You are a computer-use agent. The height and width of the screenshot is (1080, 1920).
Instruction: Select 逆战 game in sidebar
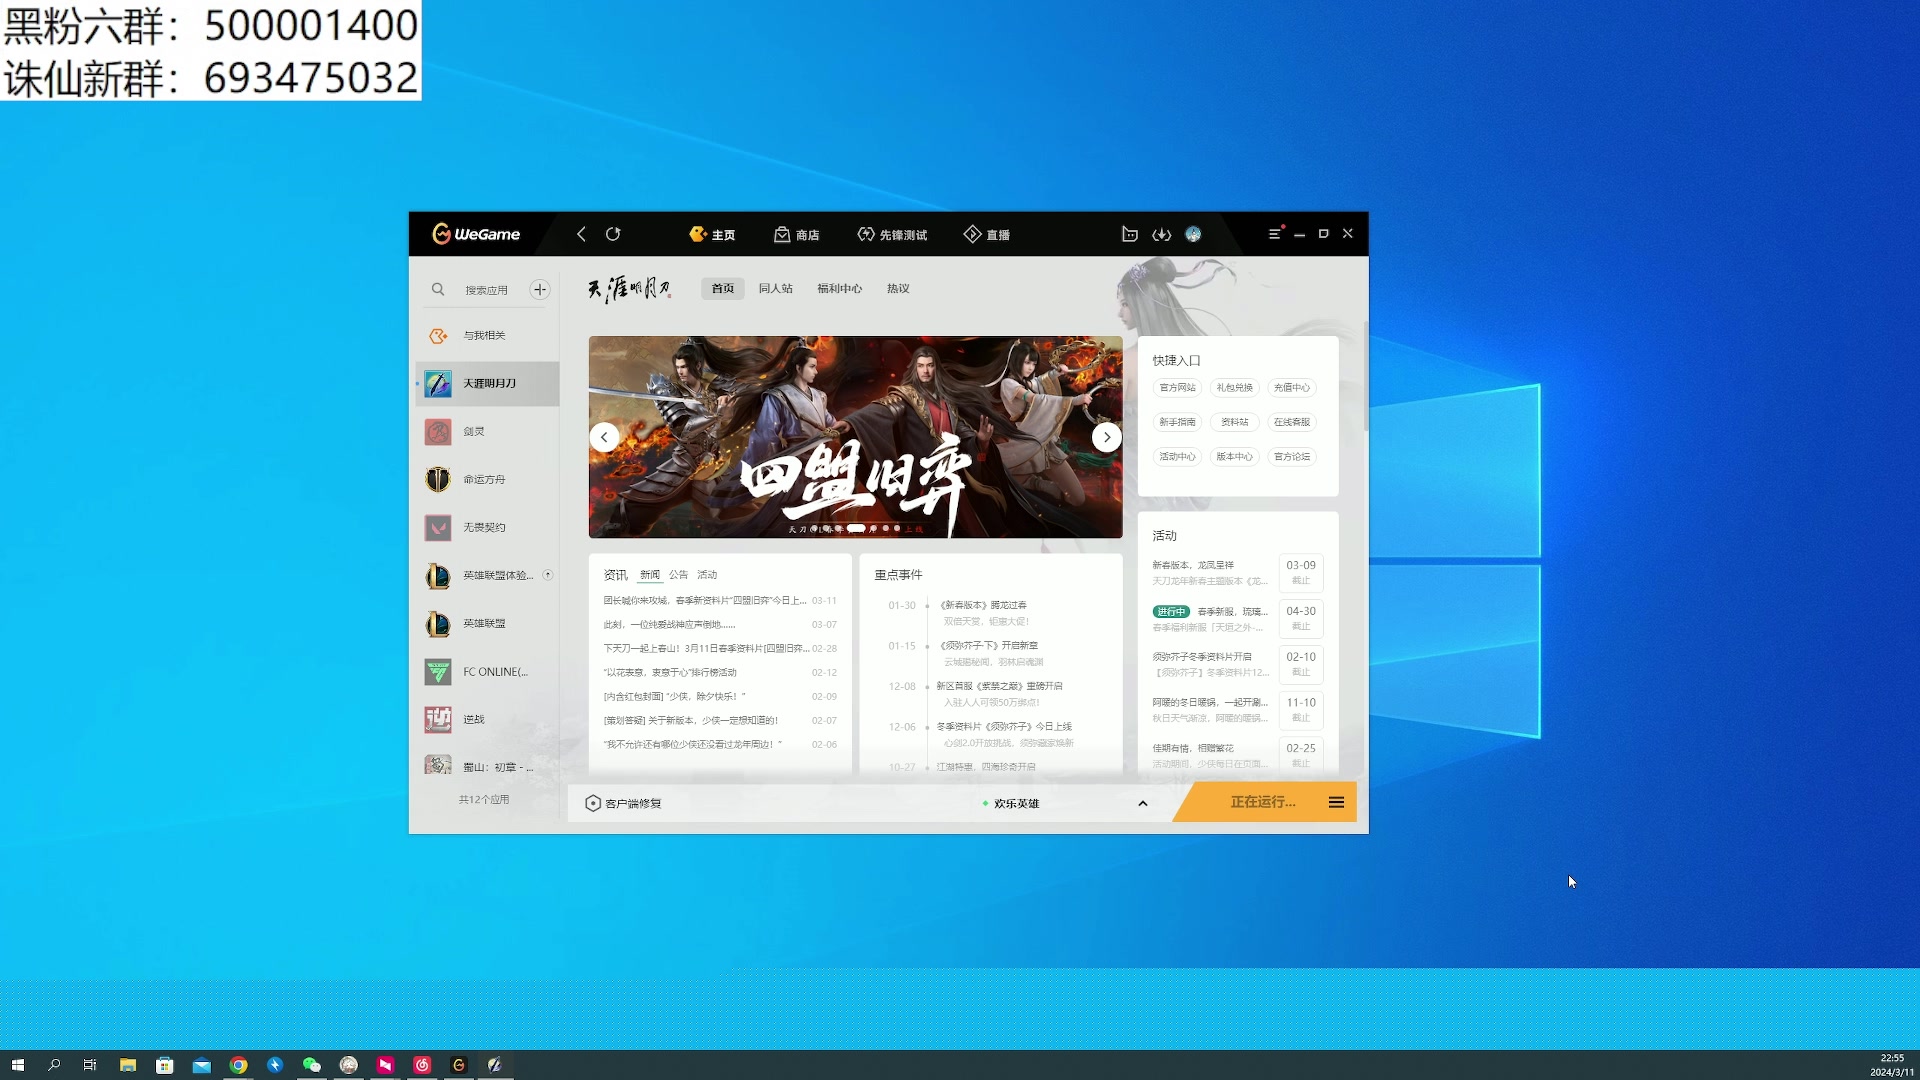[487, 719]
